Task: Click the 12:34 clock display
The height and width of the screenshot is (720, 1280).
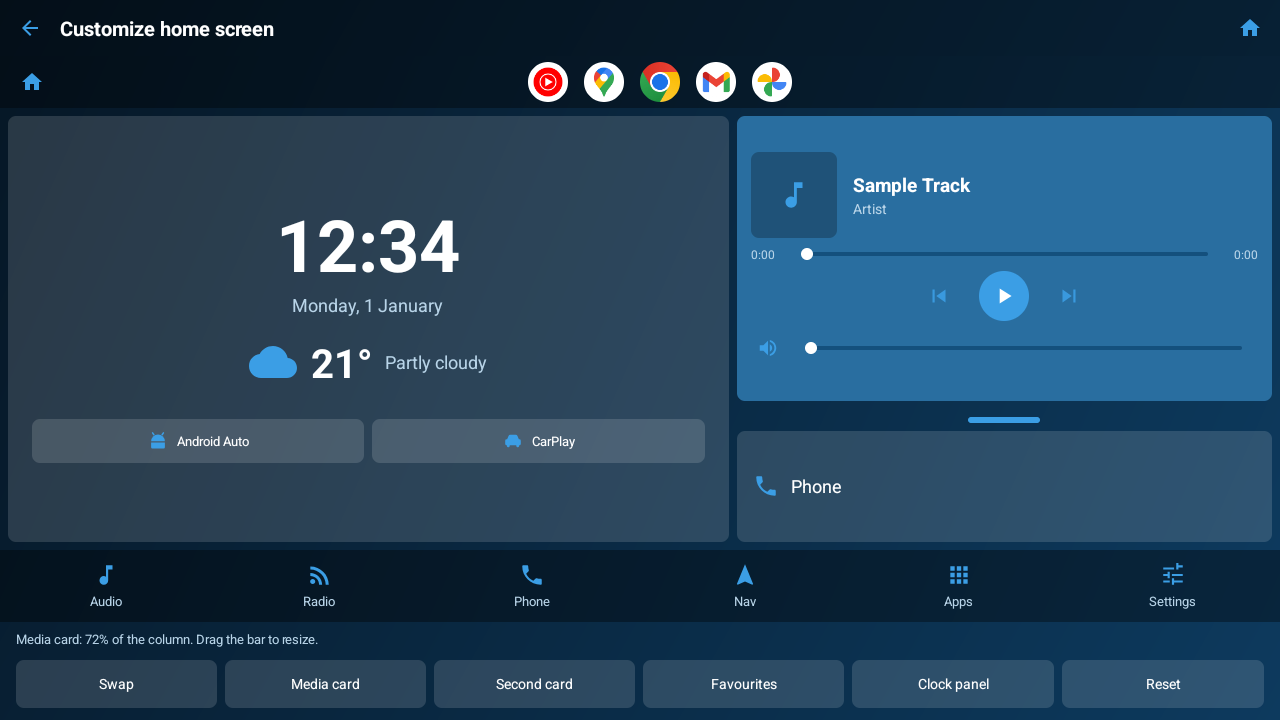Action: (x=368, y=247)
